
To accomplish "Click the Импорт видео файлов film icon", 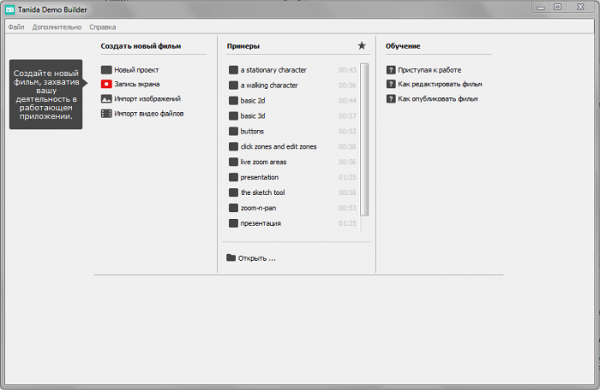I will 106,114.
